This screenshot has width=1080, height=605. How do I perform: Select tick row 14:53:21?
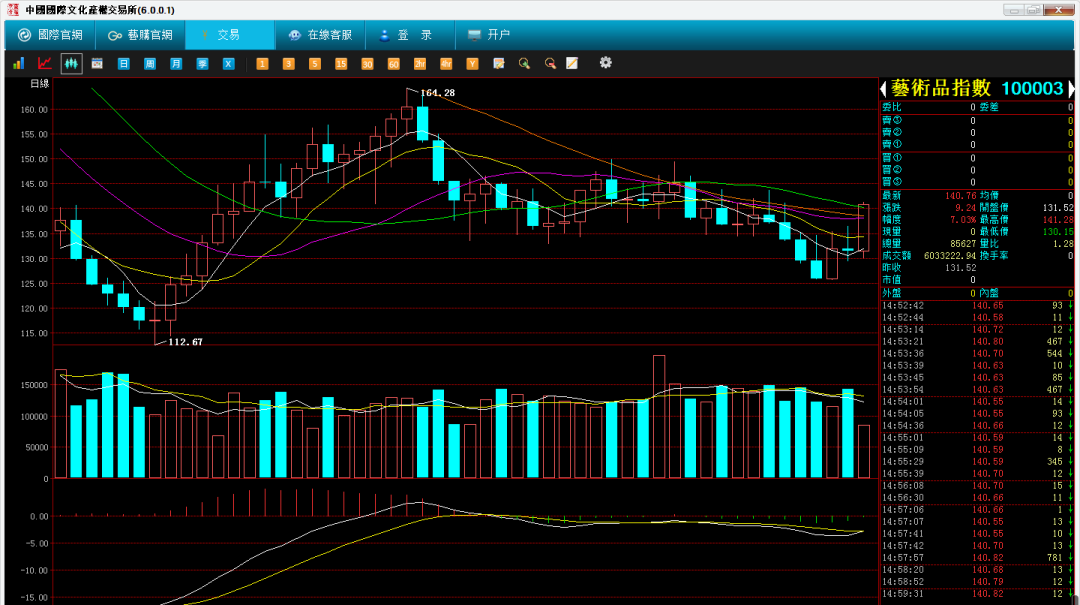(x=977, y=342)
